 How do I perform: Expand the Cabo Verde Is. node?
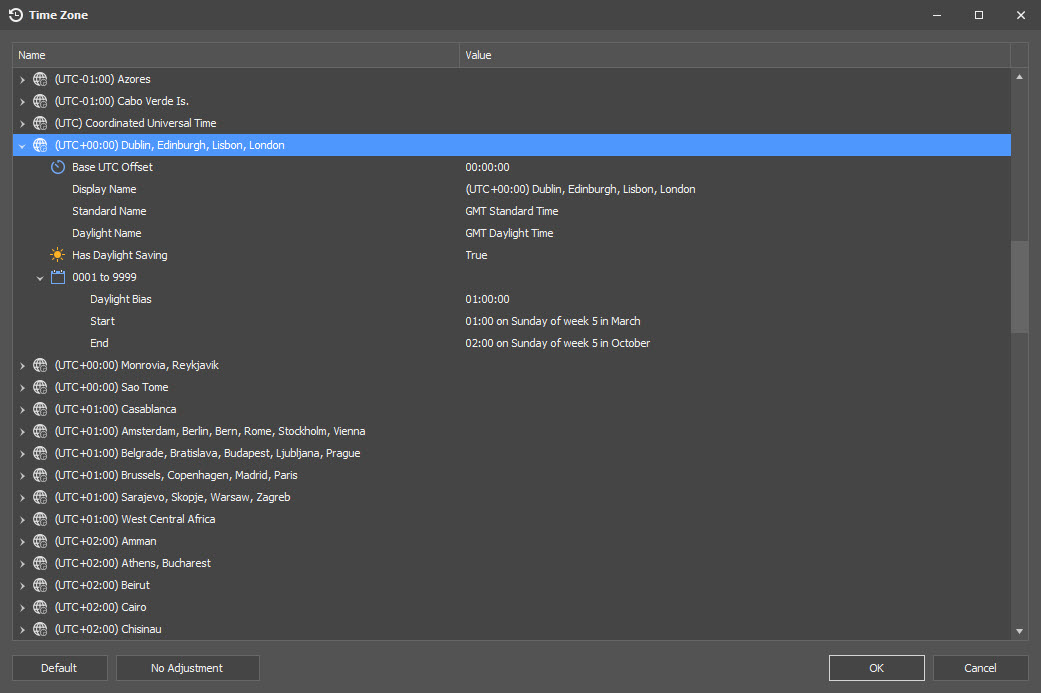tap(22, 102)
